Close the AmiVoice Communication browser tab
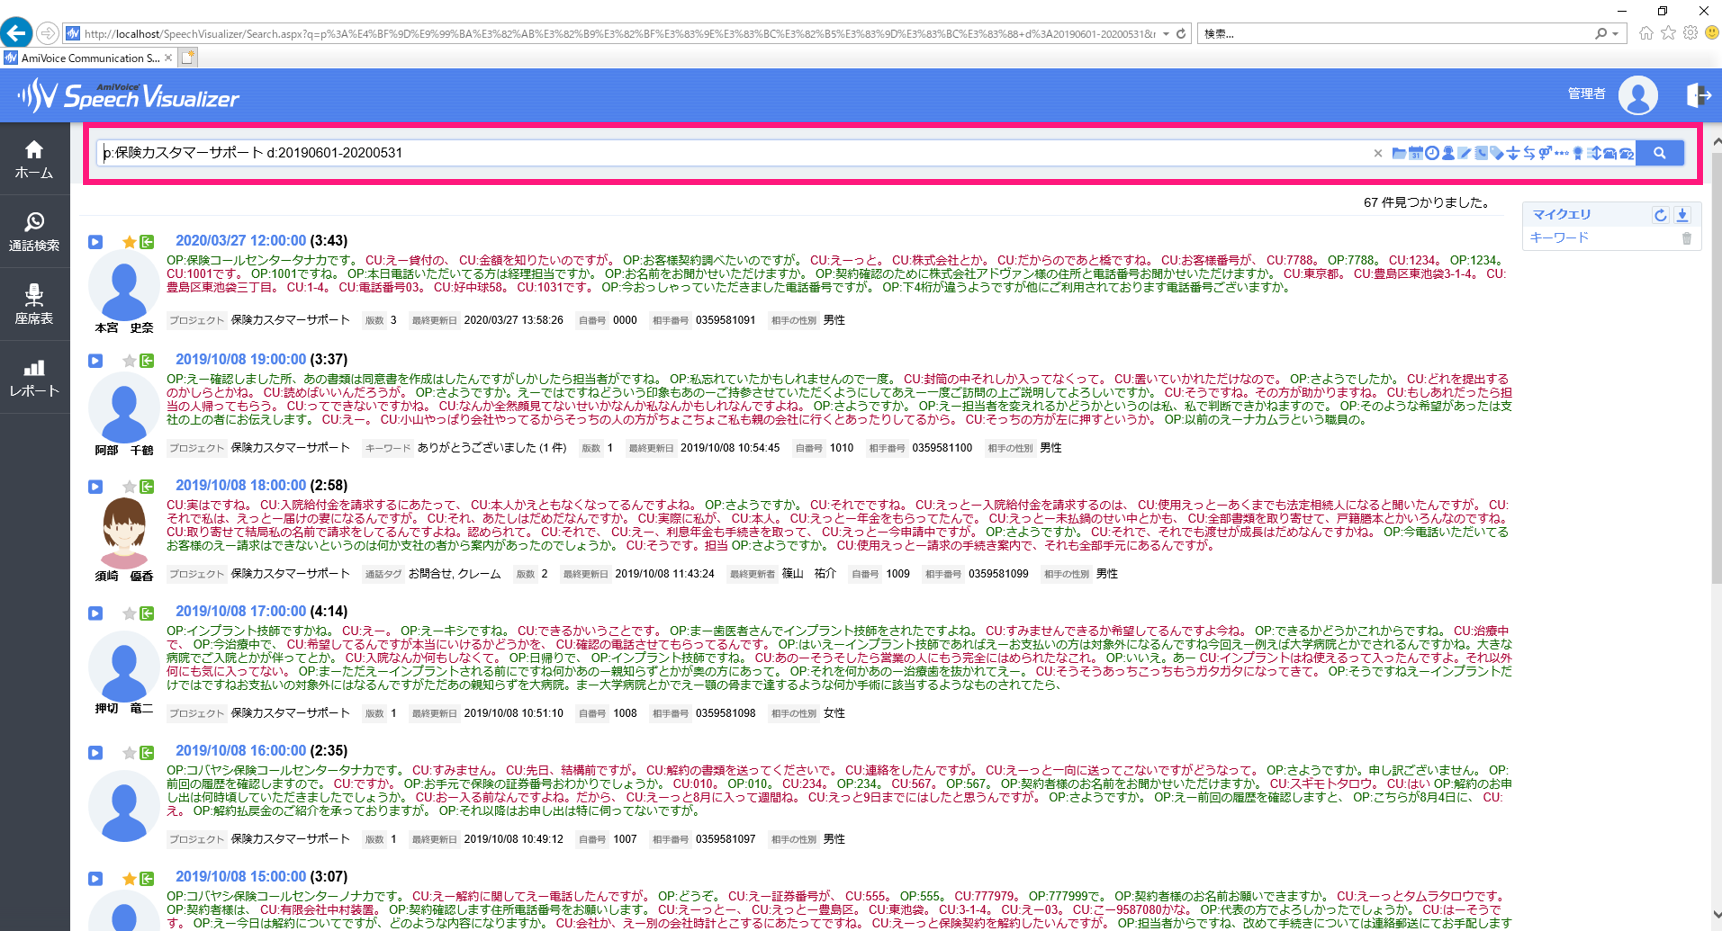 (x=168, y=58)
